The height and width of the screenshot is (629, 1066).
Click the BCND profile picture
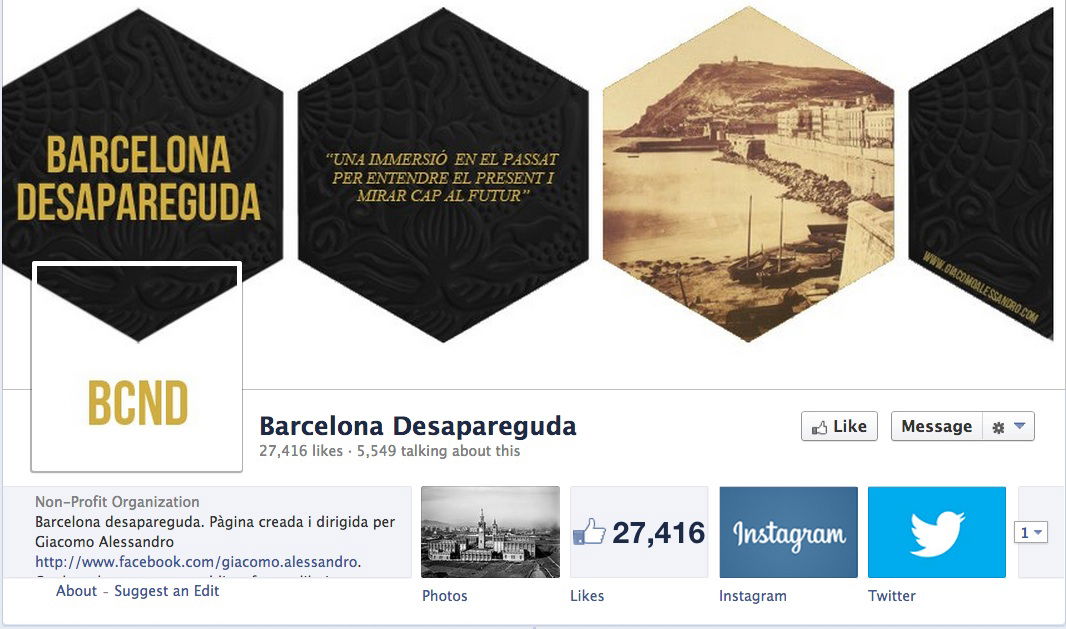pos(137,367)
